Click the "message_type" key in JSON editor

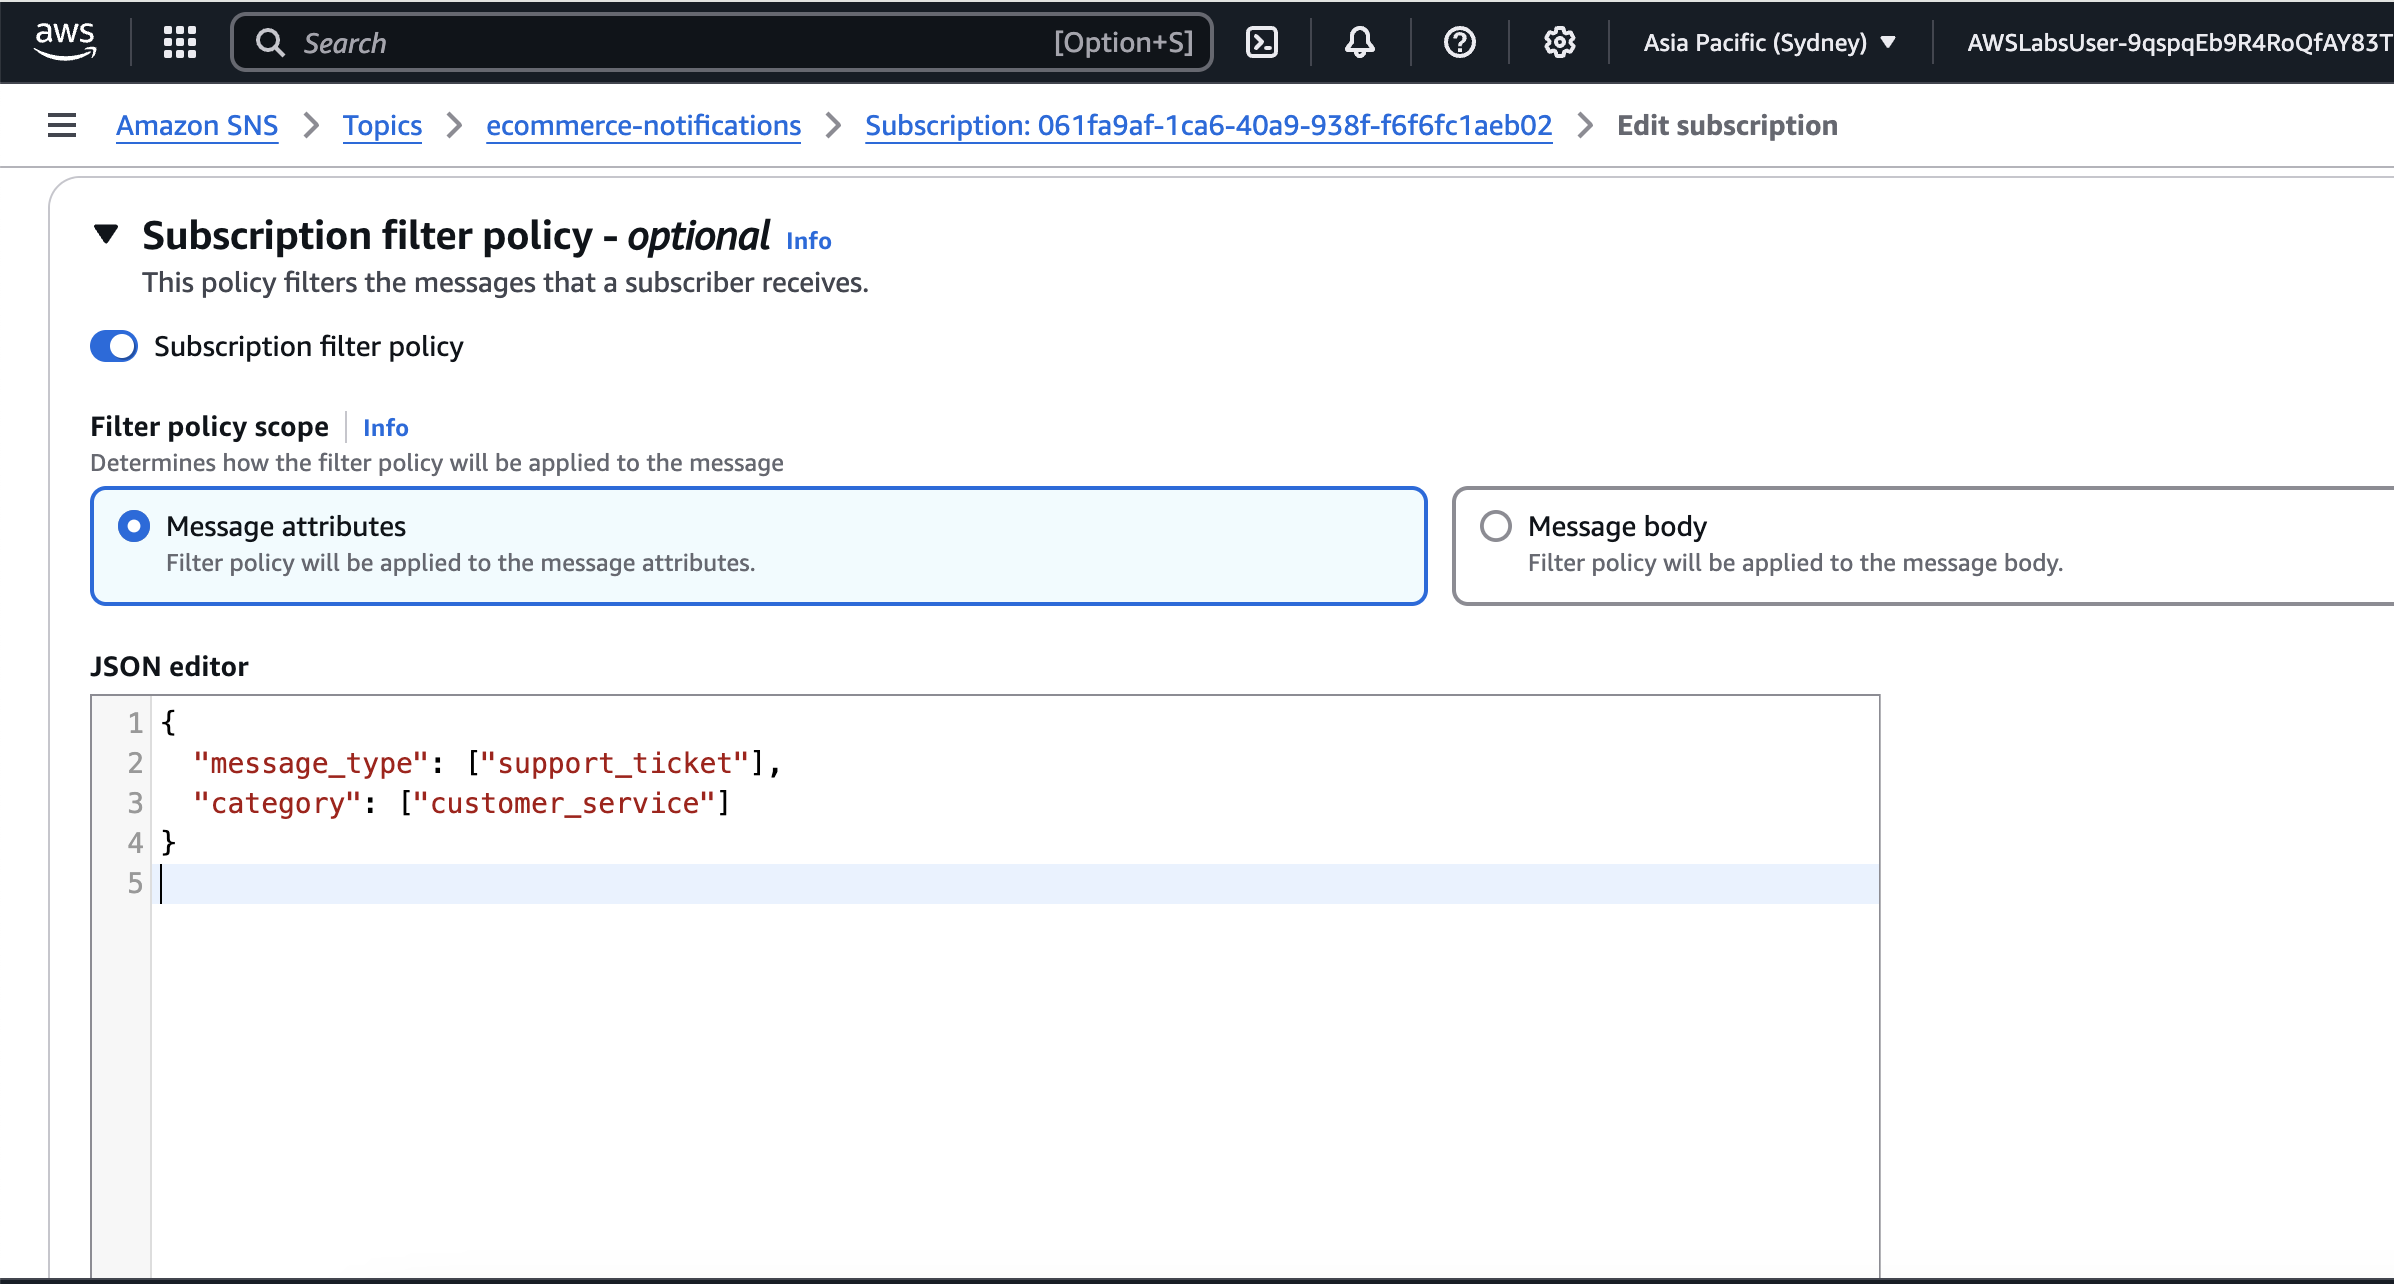tap(311, 763)
